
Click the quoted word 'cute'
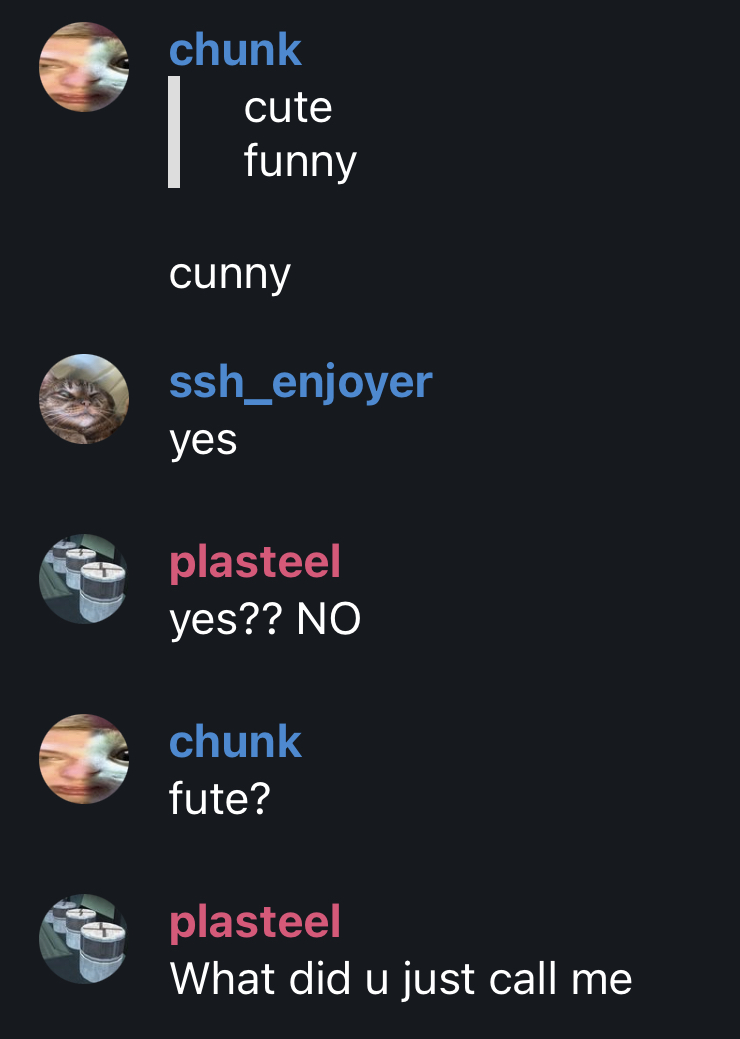tap(288, 107)
